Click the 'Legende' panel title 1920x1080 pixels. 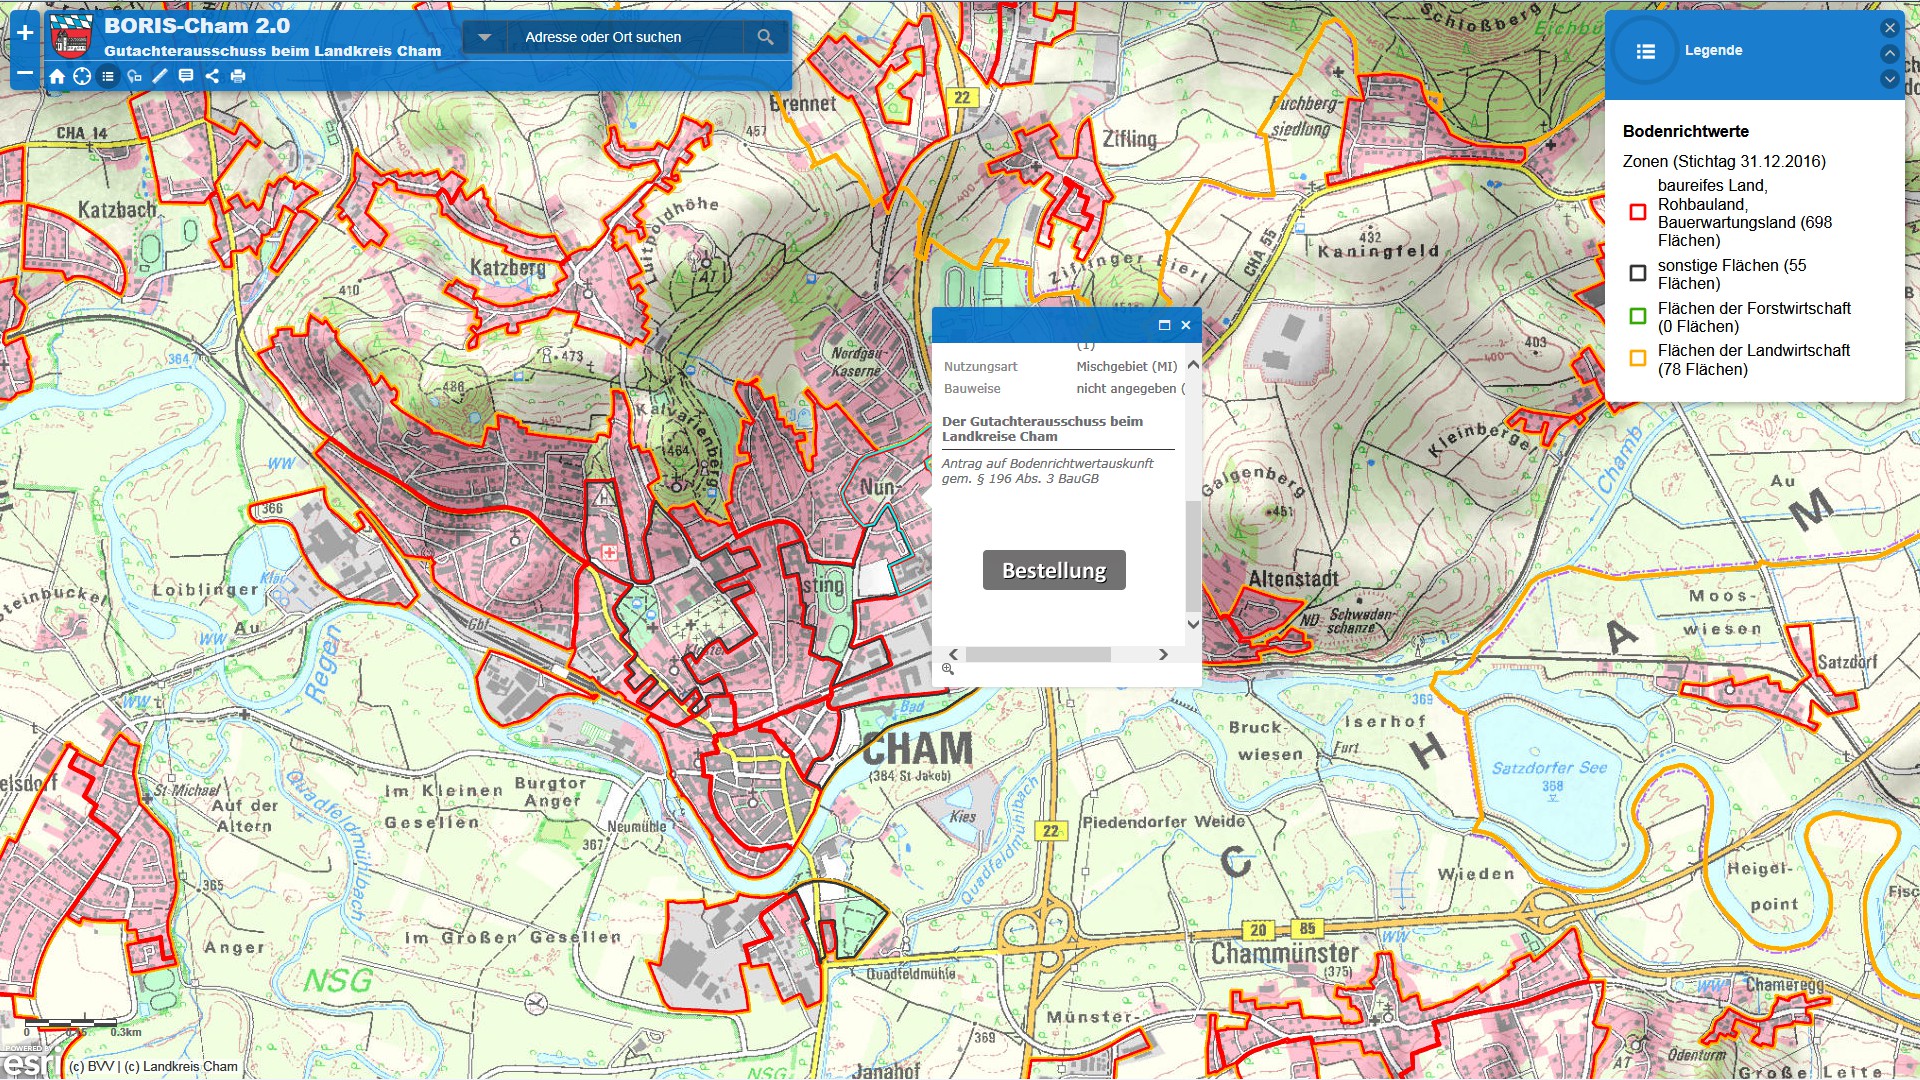tap(1713, 50)
